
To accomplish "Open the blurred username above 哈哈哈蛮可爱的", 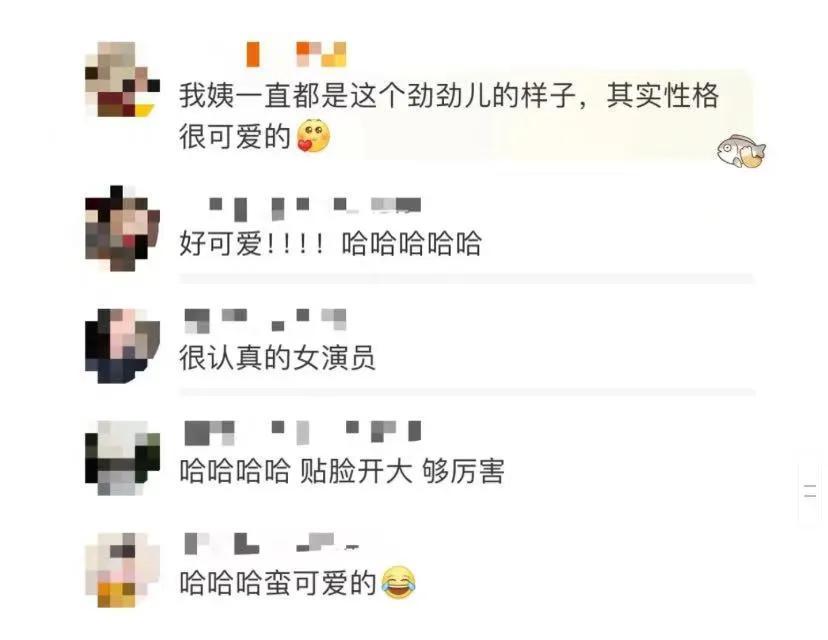I will pyautogui.click(x=271, y=543).
